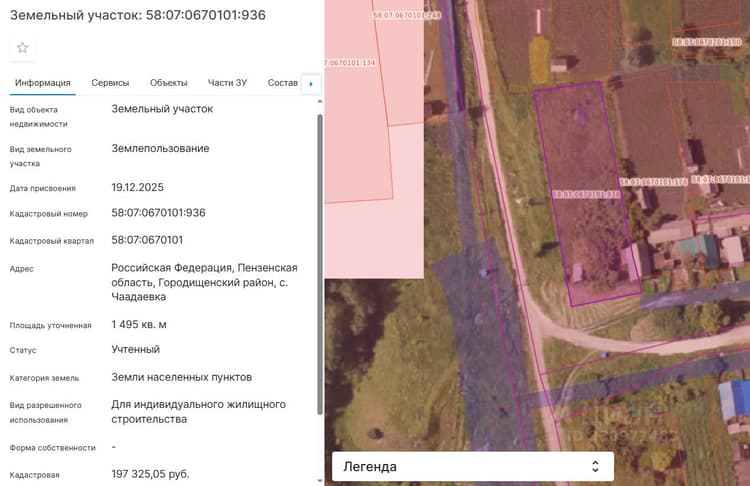The width and height of the screenshot is (750, 486).
Task: Click scrollbar up arrow in info panel
Action: [320, 101]
